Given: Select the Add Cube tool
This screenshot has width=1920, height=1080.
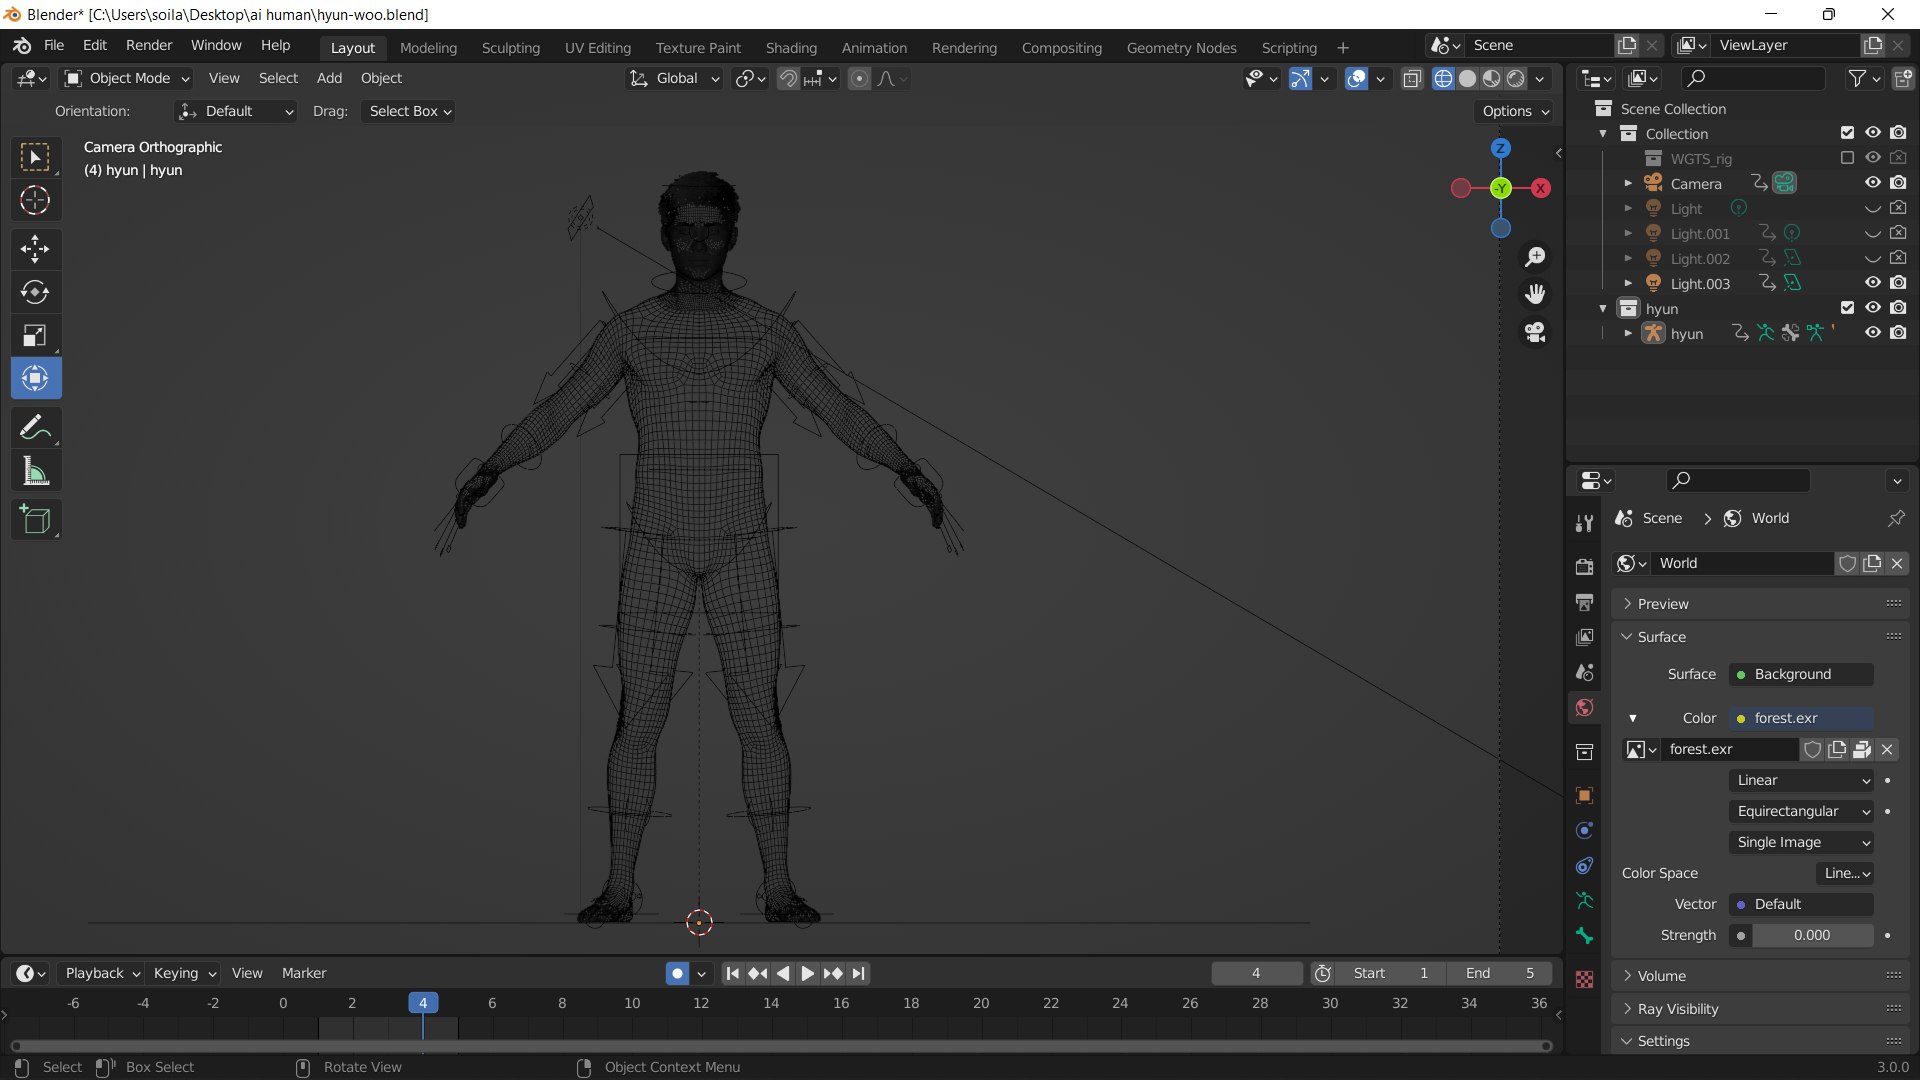Looking at the screenshot, I should tap(35, 519).
